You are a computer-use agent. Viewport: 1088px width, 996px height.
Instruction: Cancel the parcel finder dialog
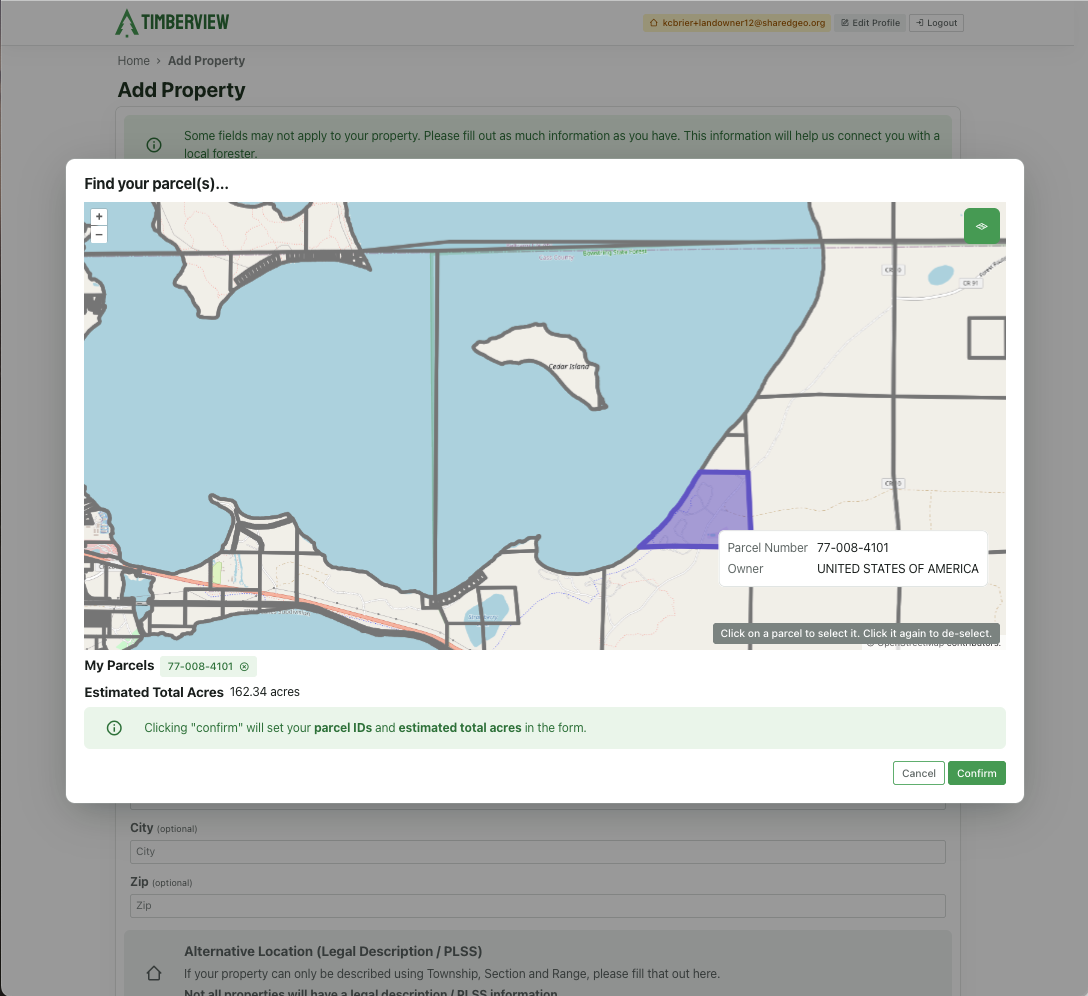918,773
